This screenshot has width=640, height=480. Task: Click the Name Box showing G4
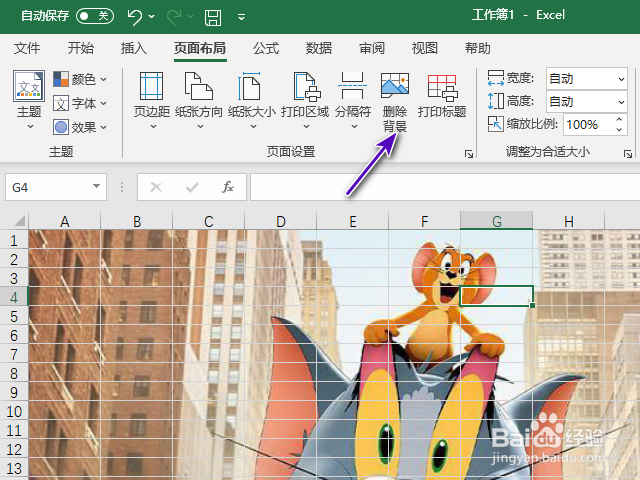[49, 187]
